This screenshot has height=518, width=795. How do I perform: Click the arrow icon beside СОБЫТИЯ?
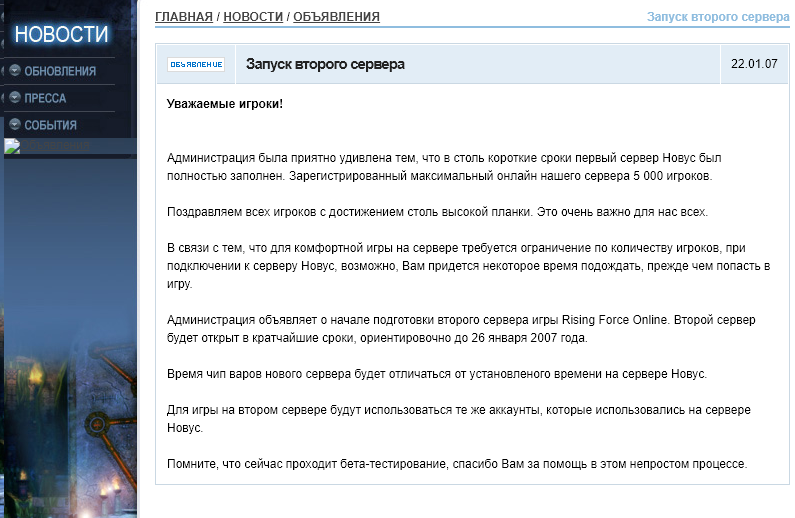click(x=15, y=124)
